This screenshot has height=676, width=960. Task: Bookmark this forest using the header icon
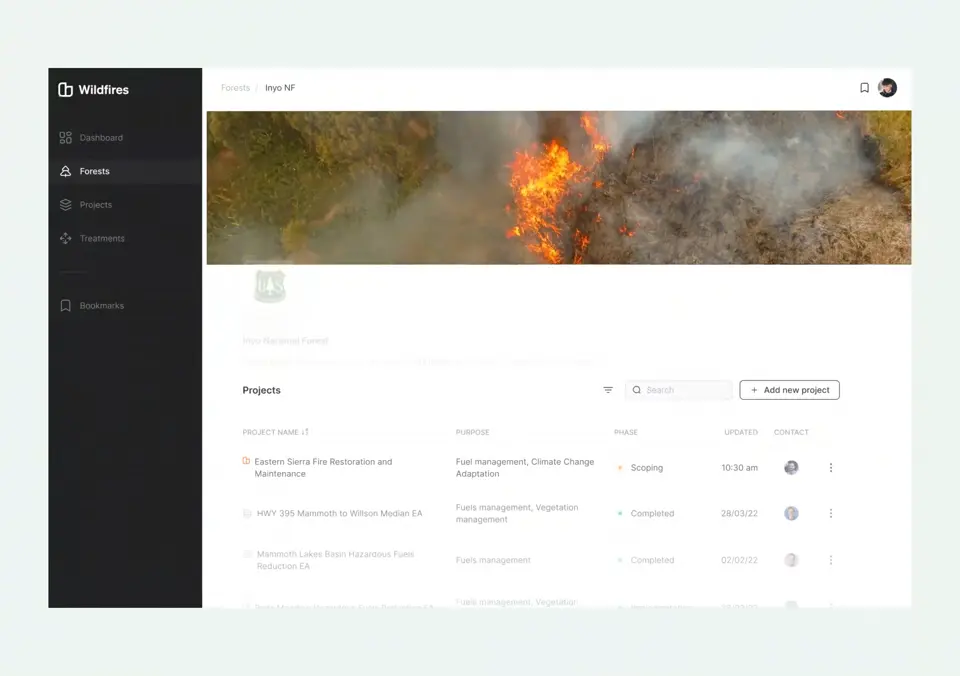click(864, 88)
